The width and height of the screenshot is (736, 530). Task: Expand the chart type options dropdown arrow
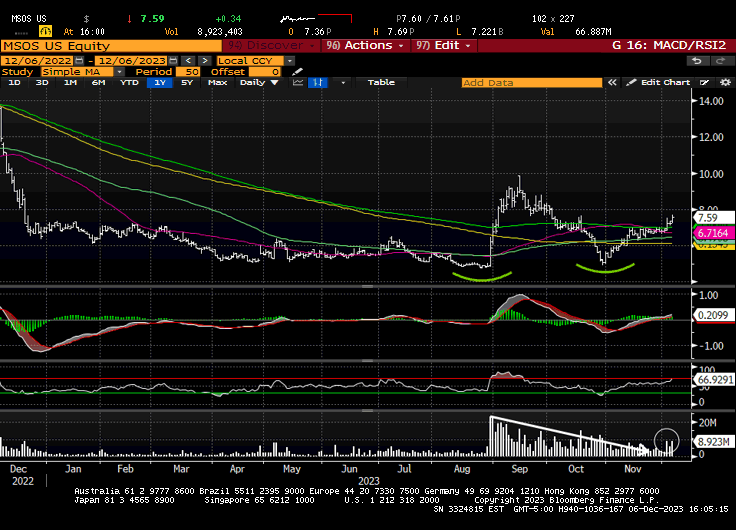tap(343, 83)
